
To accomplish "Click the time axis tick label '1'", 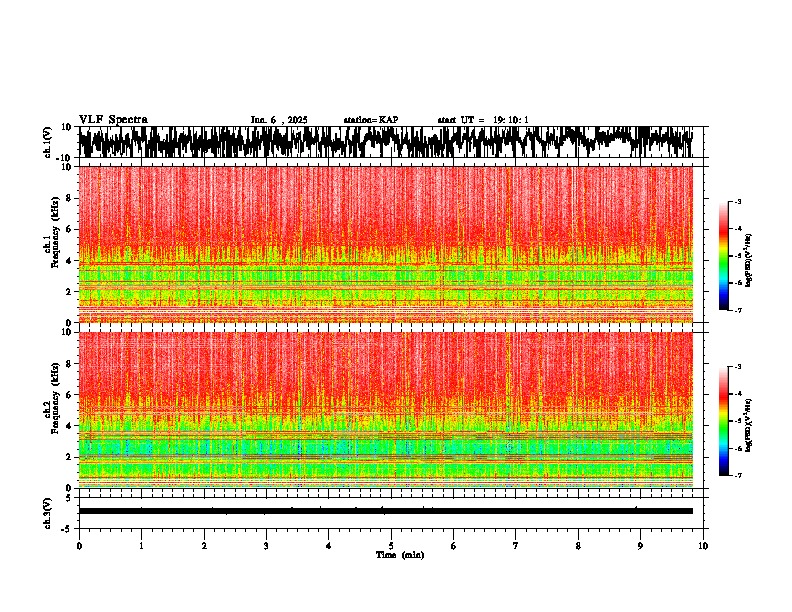I will (x=141, y=546).
